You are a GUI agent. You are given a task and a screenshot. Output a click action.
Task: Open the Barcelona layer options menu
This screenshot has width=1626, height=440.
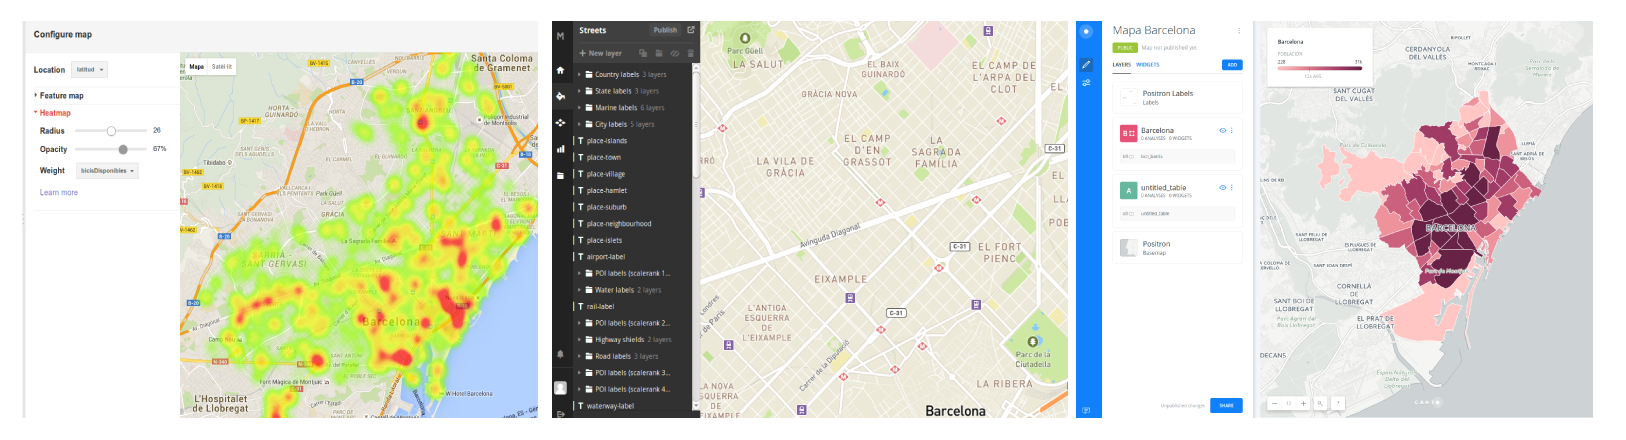point(1232,131)
